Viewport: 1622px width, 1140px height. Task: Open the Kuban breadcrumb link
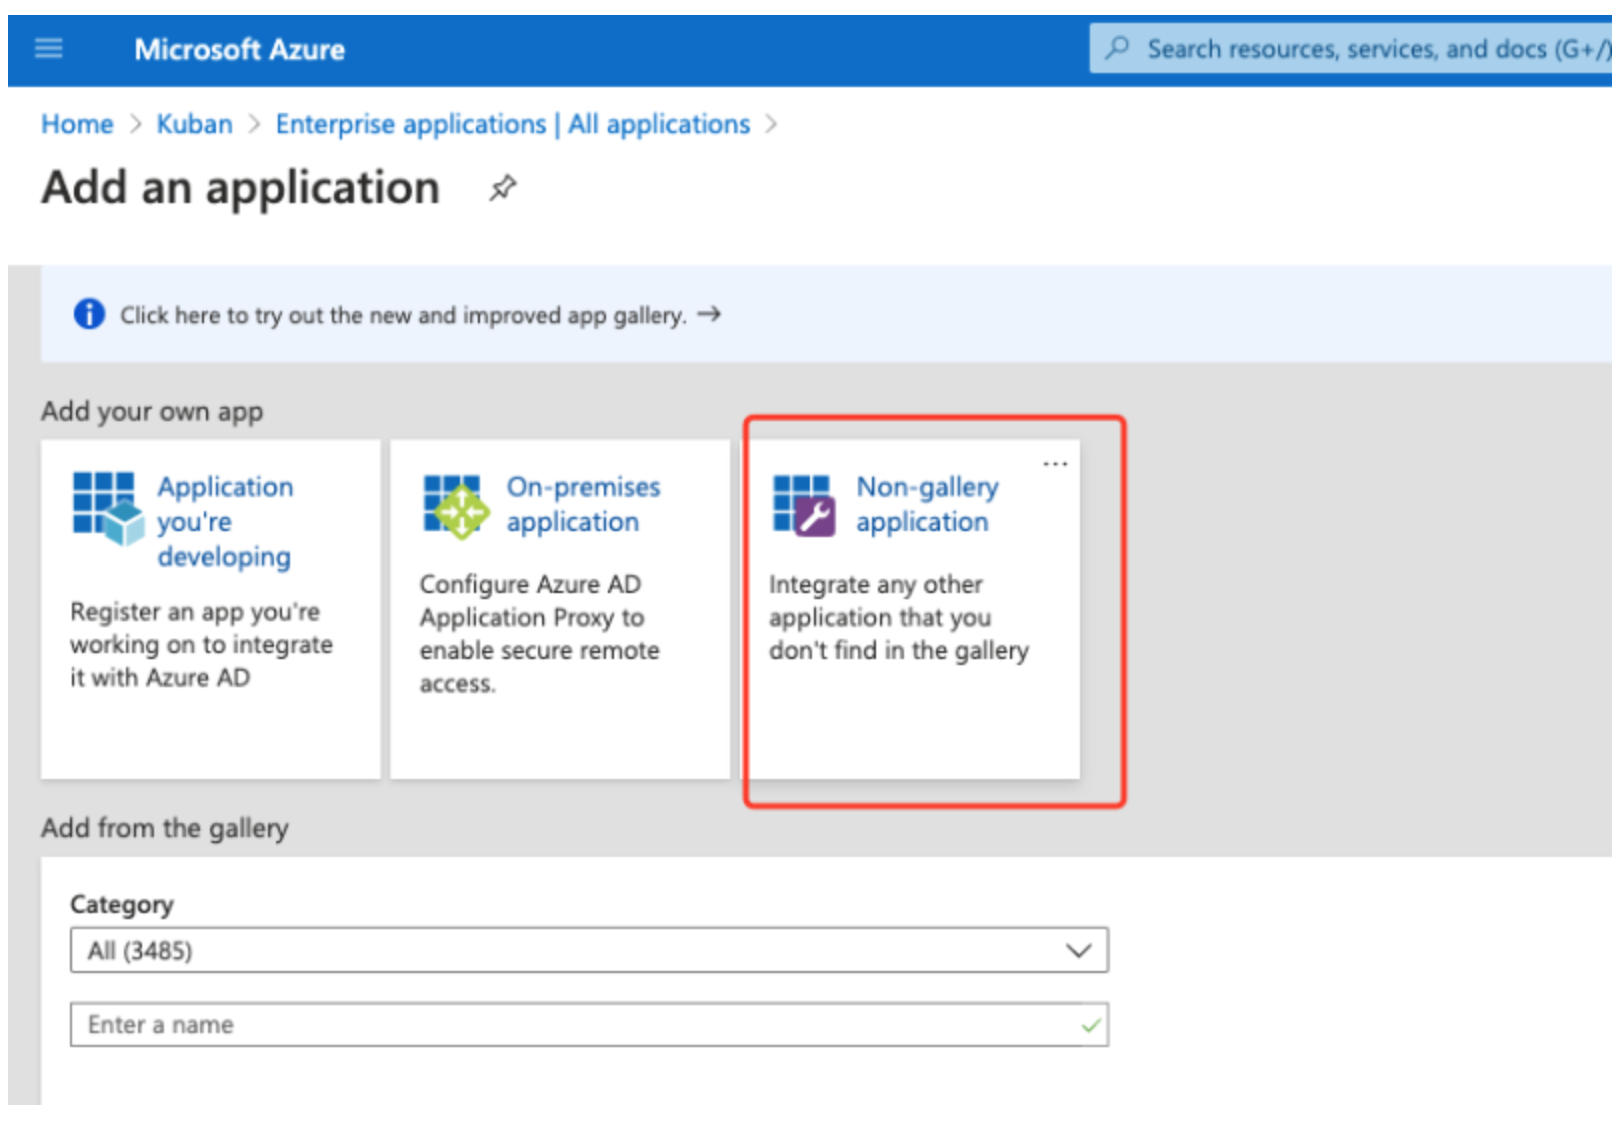pos(194,124)
